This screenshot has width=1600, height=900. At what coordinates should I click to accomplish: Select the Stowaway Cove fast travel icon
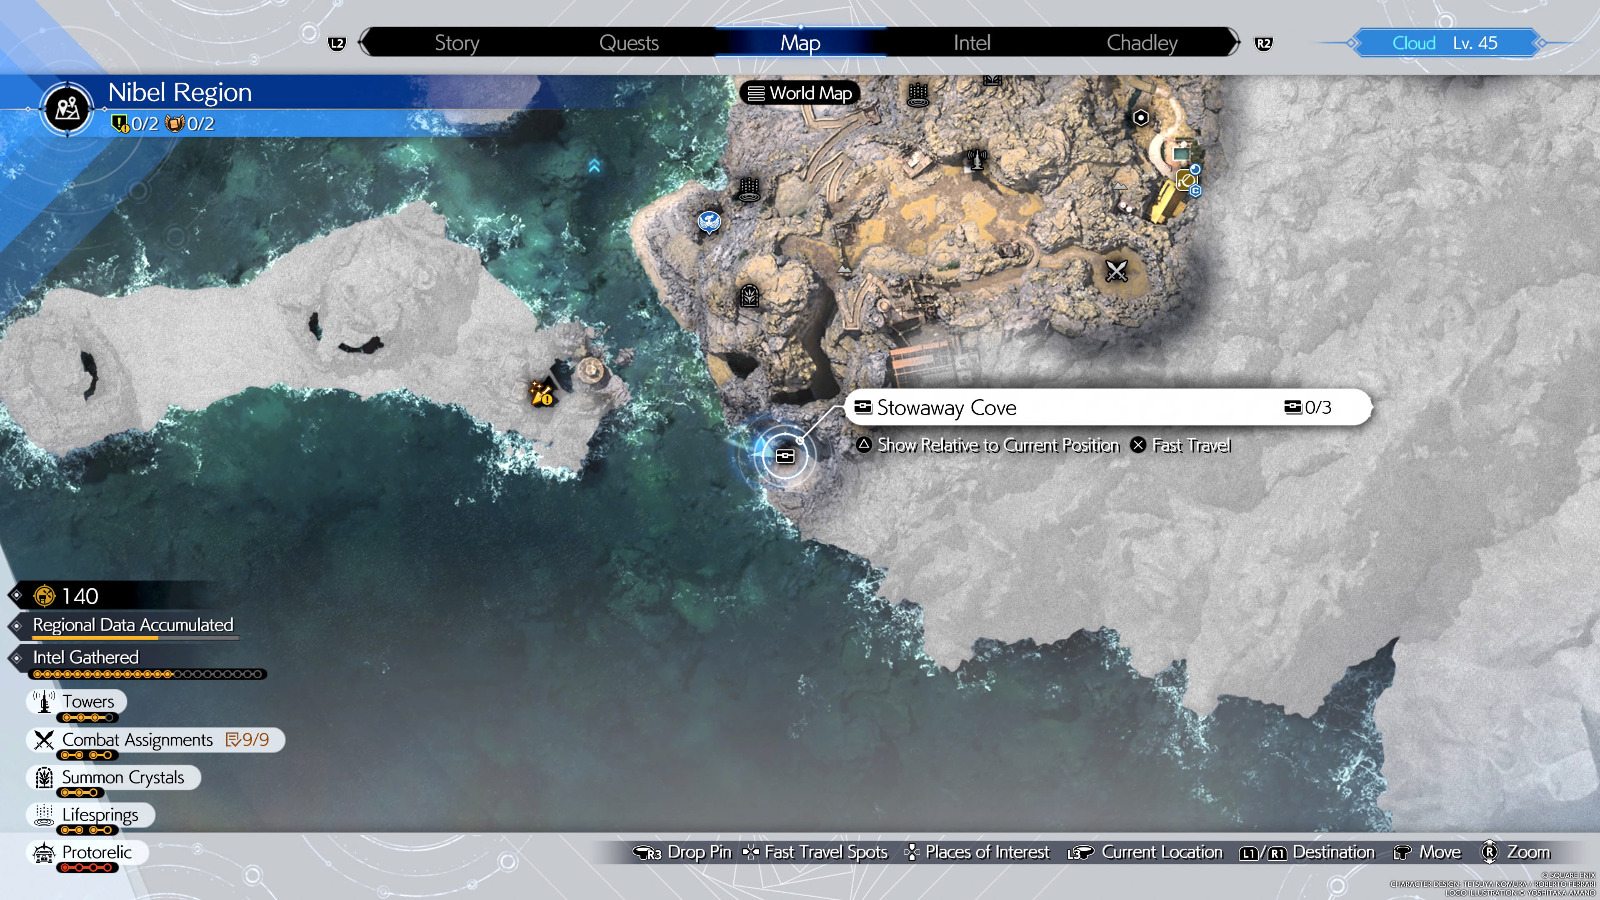784,455
